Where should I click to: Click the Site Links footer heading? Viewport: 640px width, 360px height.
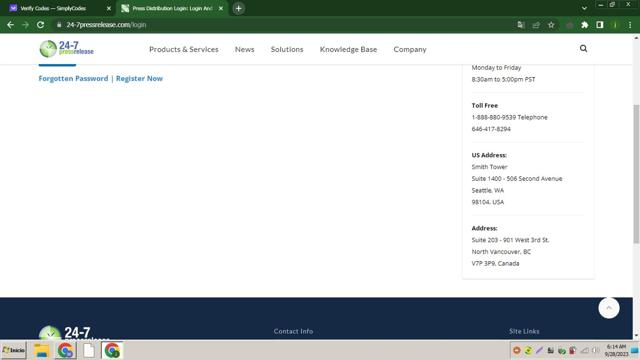coord(524,331)
